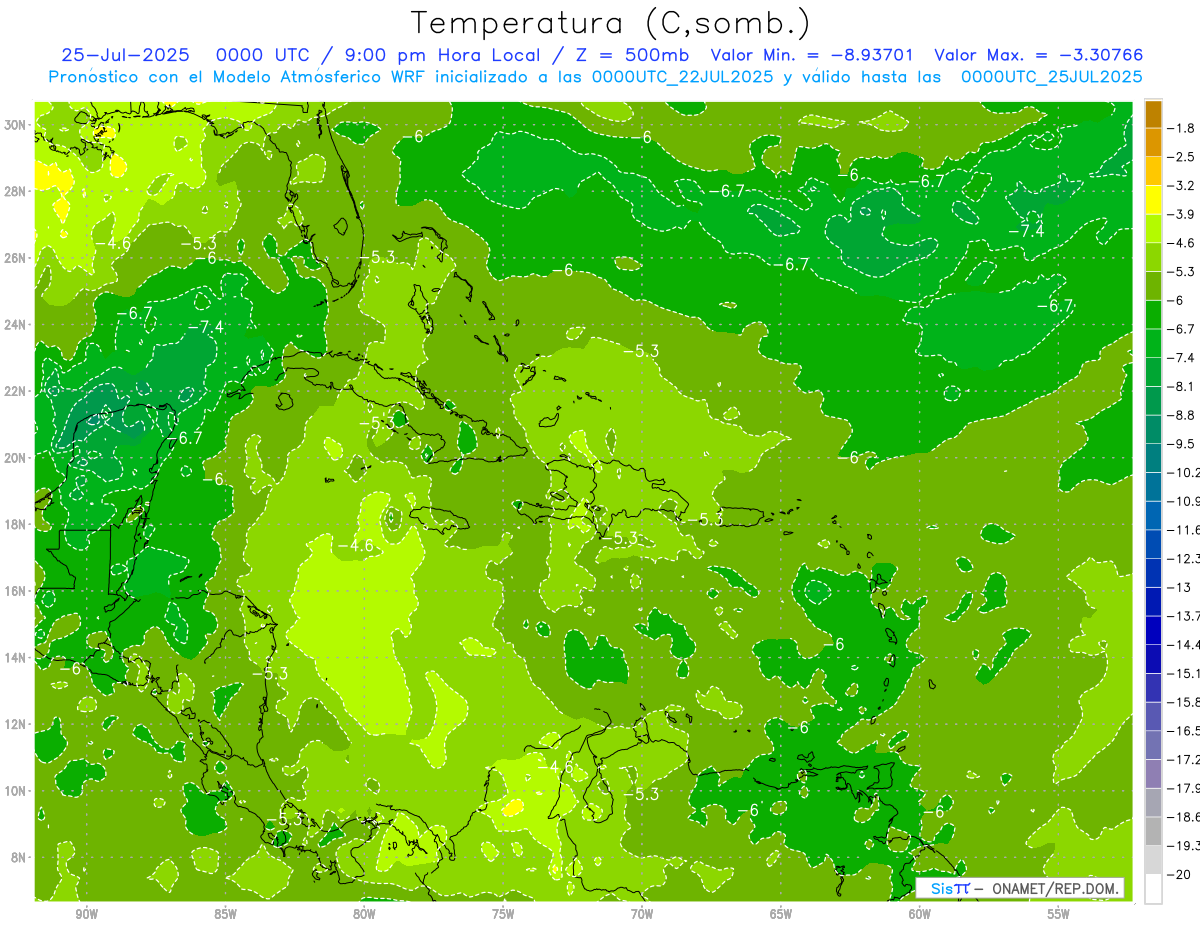The height and width of the screenshot is (927, 1200).
Task: Click the '-14.4' color bar legend value
Action: coord(1183,644)
